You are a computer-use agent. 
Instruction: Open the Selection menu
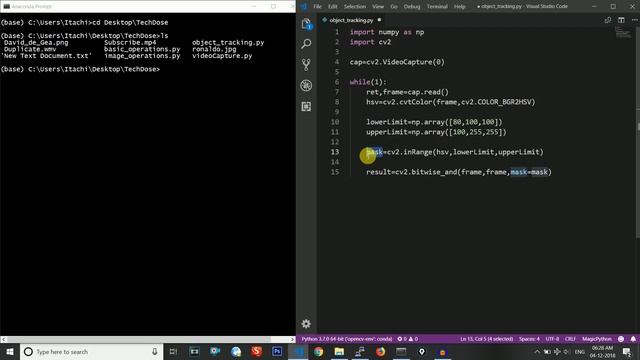point(355,7)
